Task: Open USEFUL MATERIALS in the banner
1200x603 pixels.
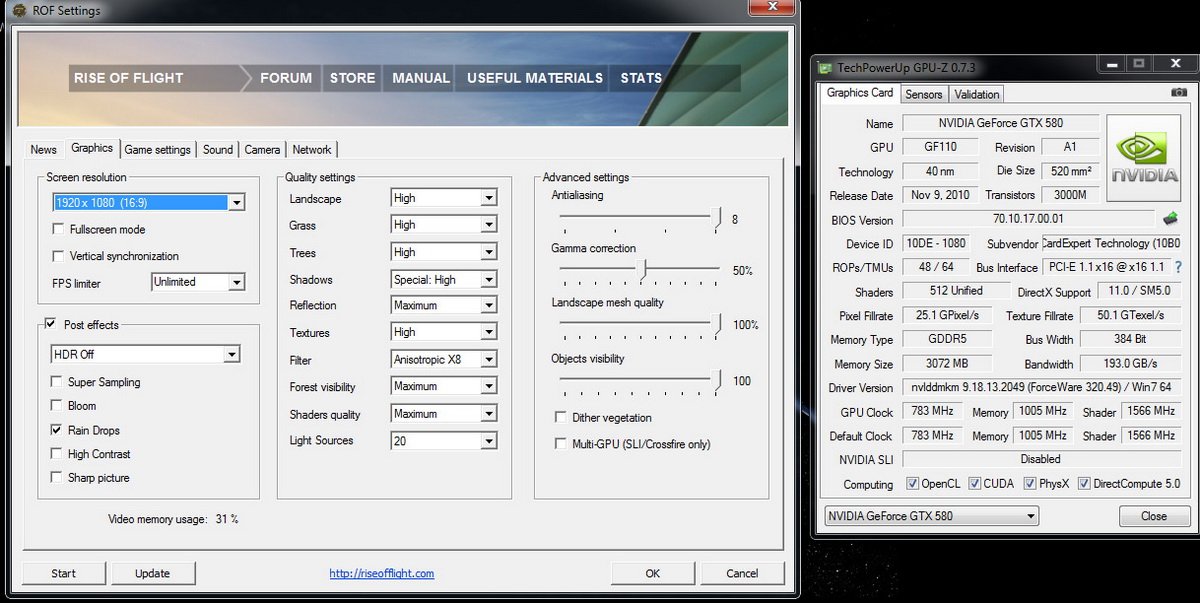Action: [535, 78]
